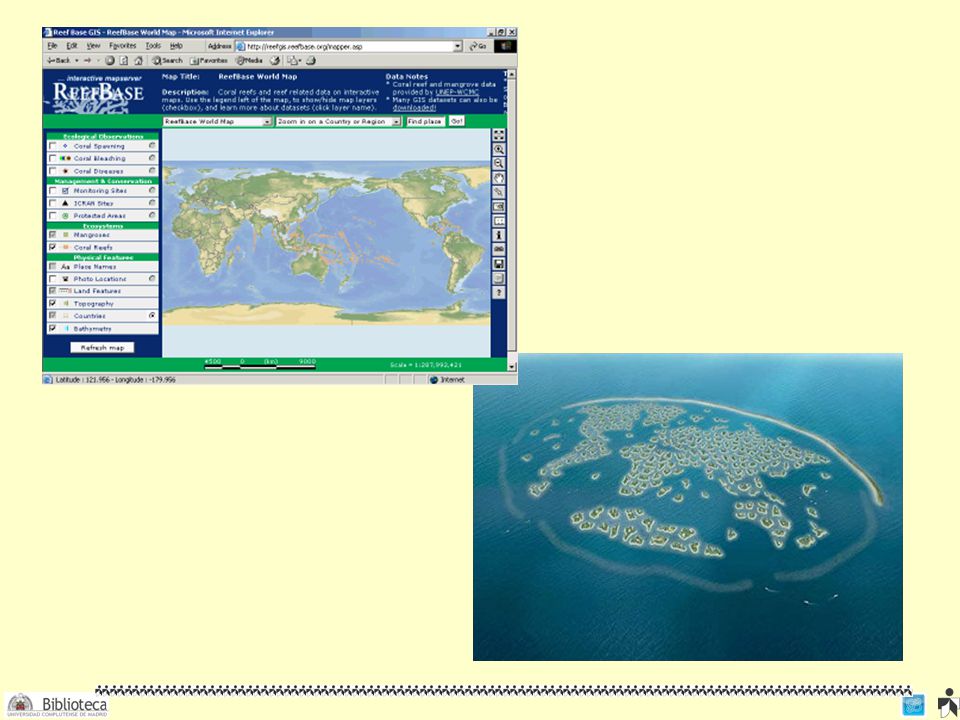The height and width of the screenshot is (720, 960).
Task: Enable the Coral Spawning layer checkbox
Action: click(x=53, y=146)
